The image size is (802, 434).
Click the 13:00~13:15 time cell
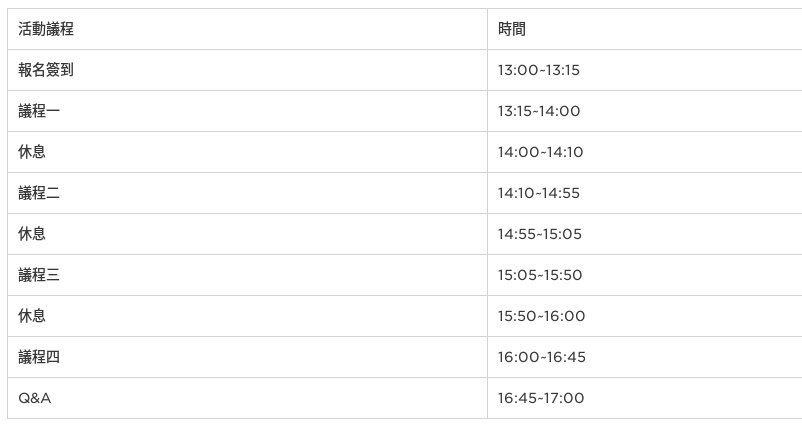645,70
